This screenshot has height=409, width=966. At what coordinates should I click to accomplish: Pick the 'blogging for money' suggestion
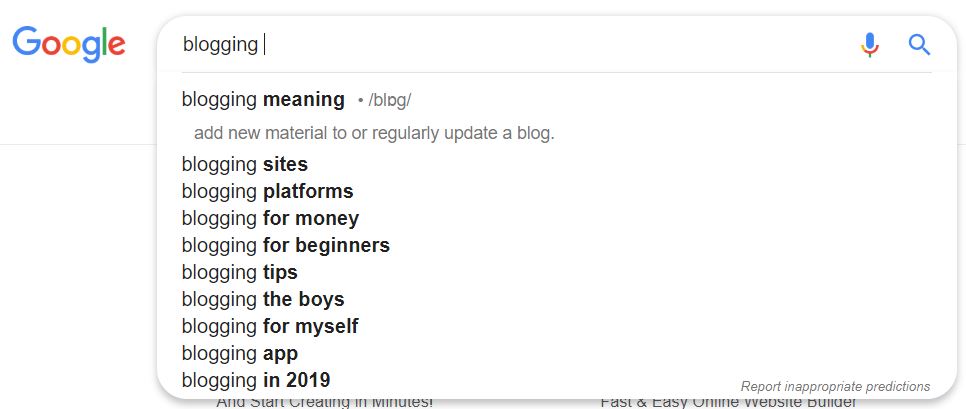(556, 219)
